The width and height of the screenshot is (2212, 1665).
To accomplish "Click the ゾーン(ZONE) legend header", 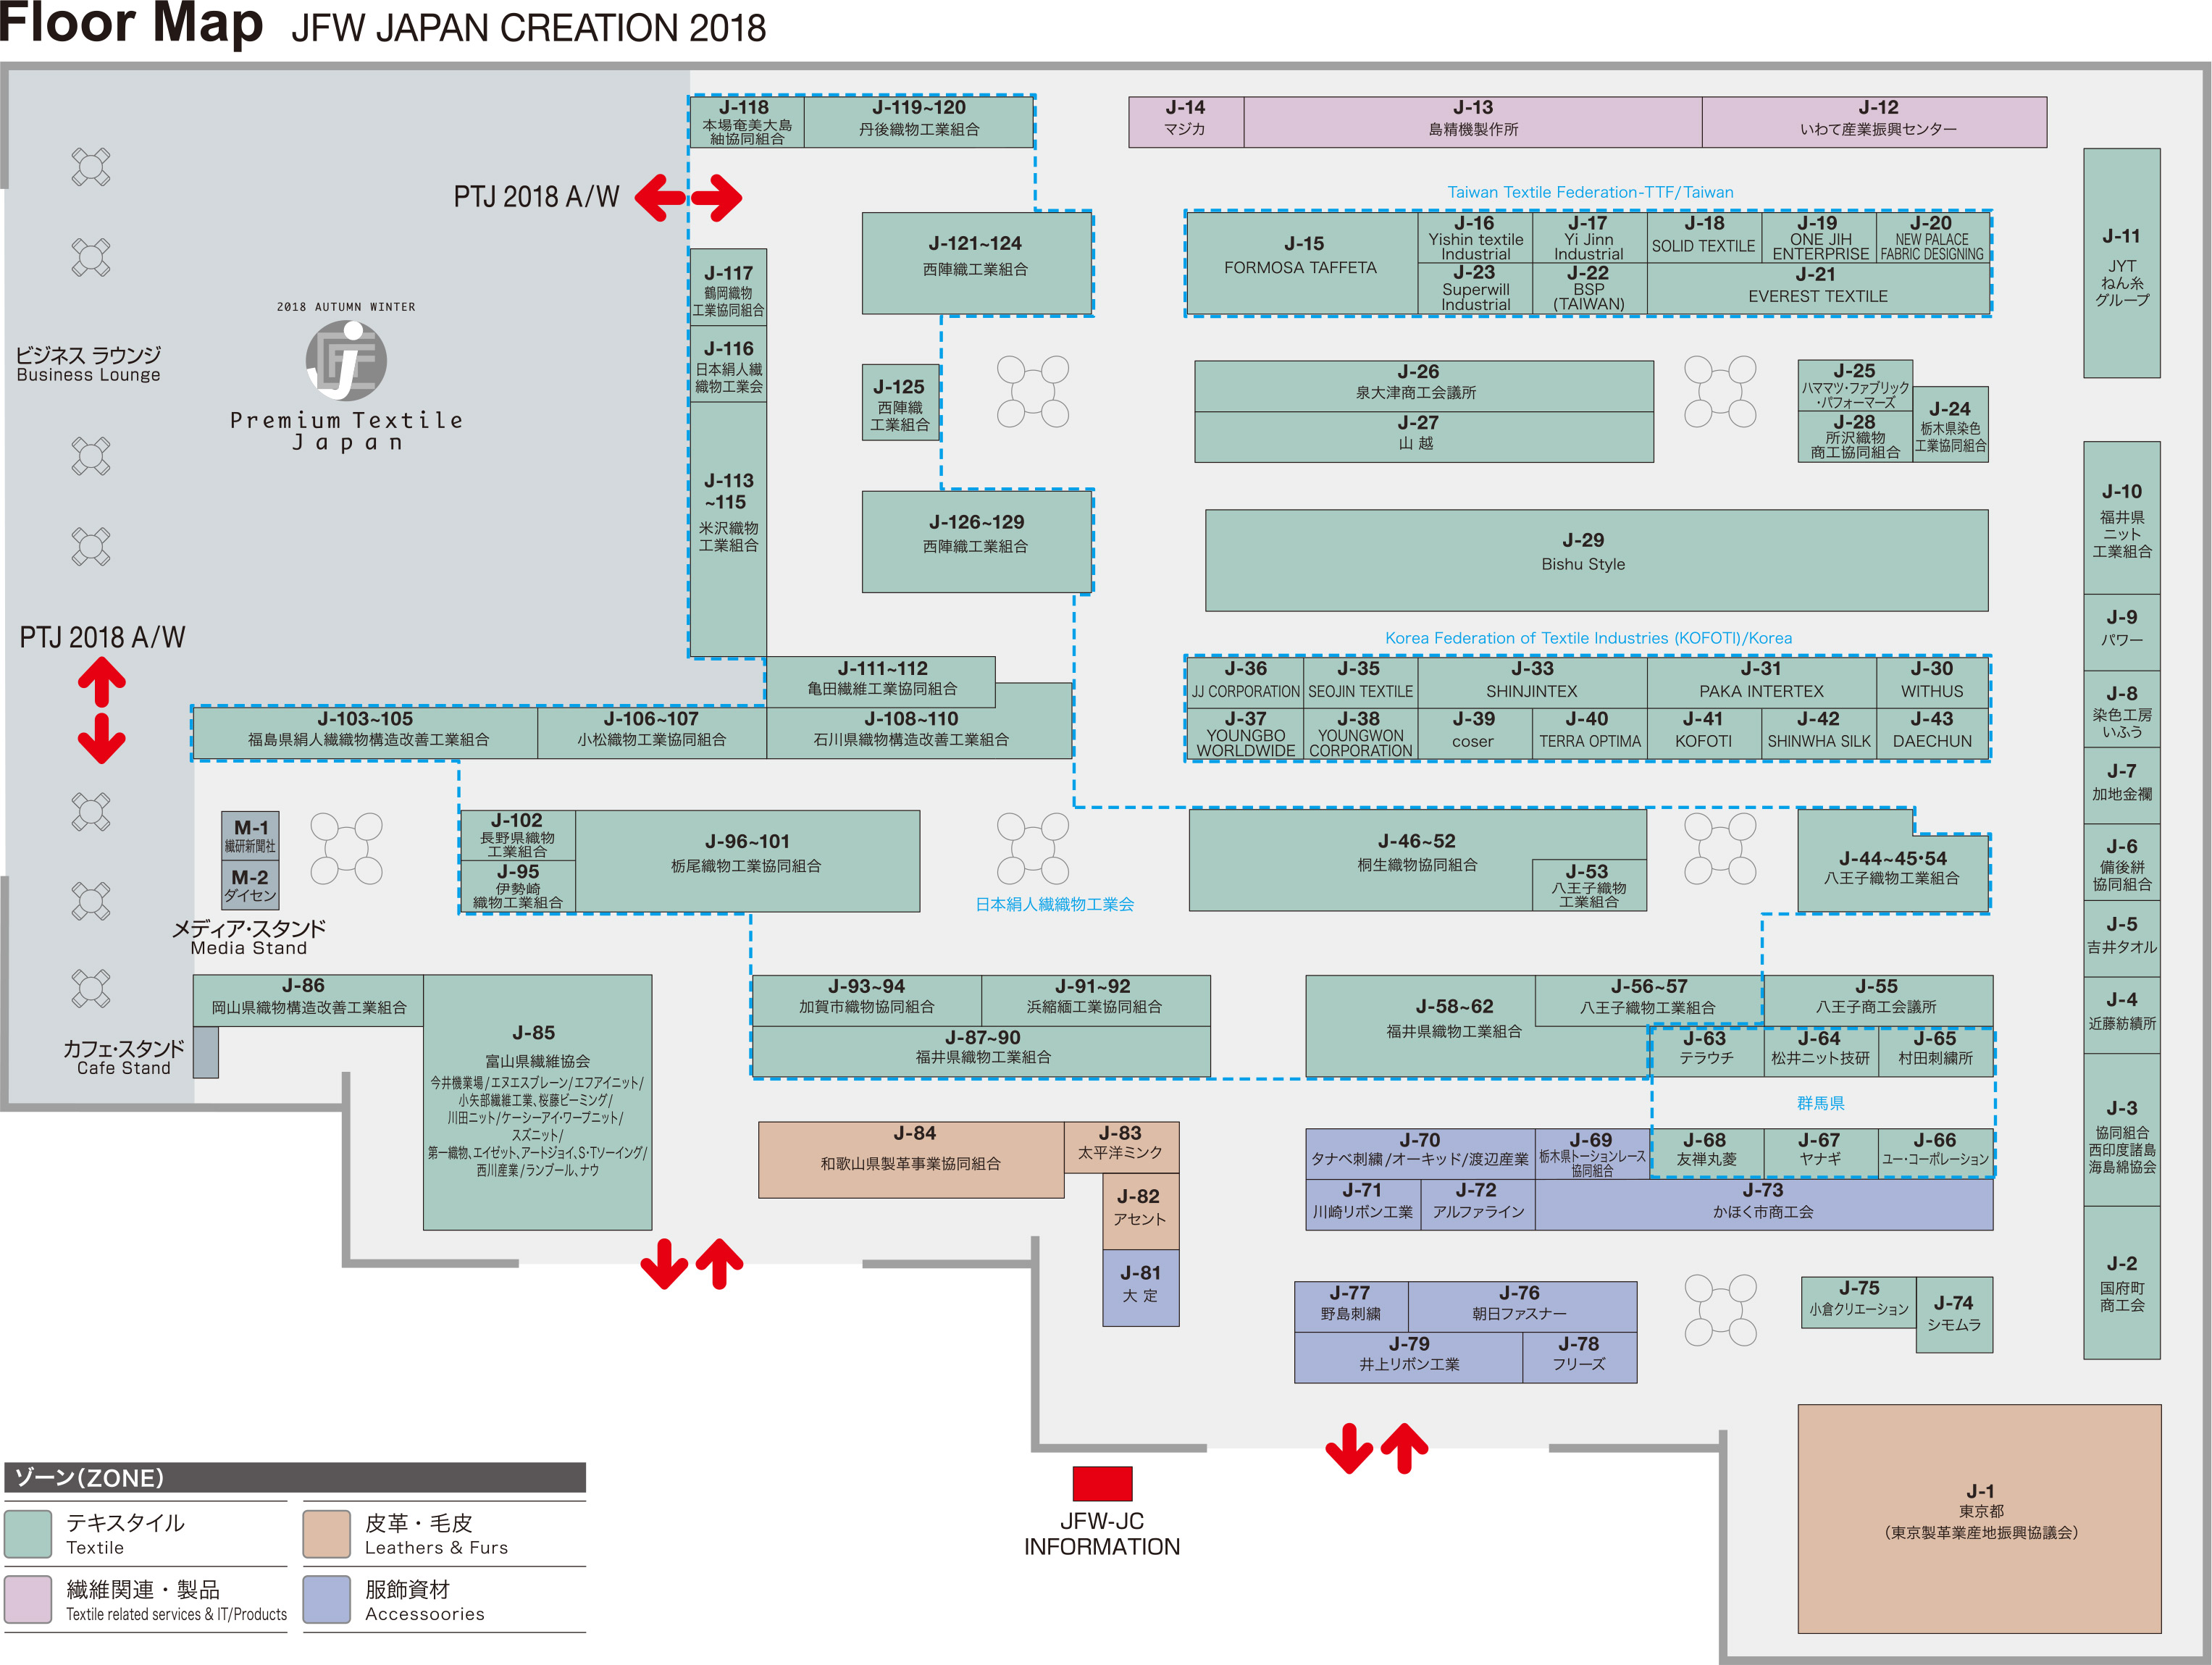I will [x=295, y=1477].
